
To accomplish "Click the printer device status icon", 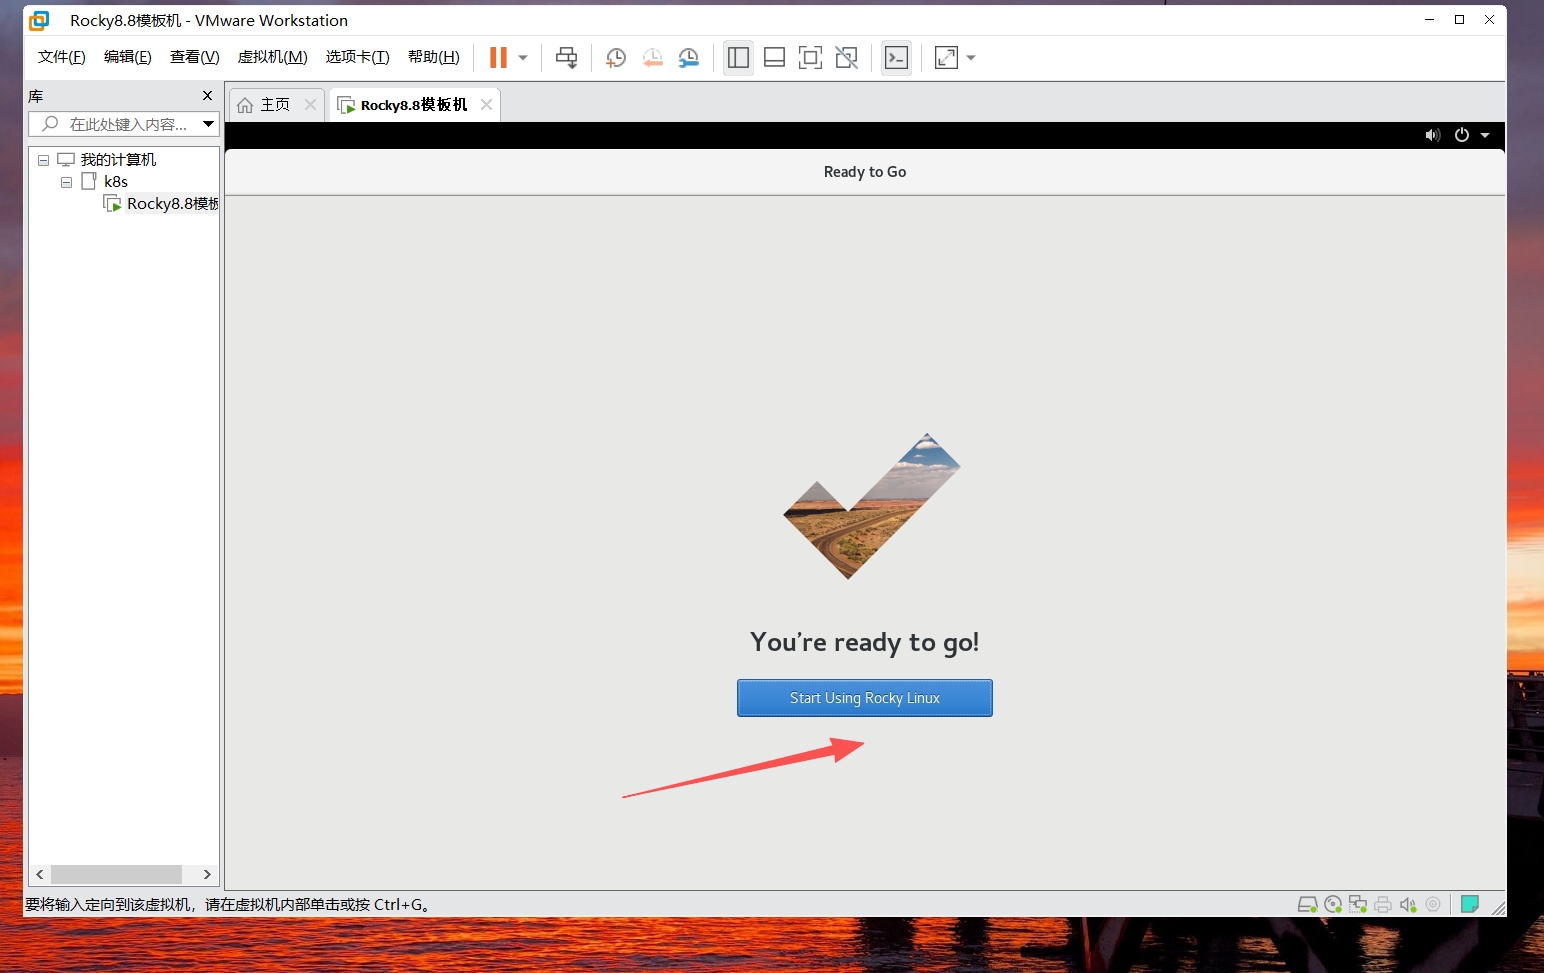I will click(x=1383, y=904).
